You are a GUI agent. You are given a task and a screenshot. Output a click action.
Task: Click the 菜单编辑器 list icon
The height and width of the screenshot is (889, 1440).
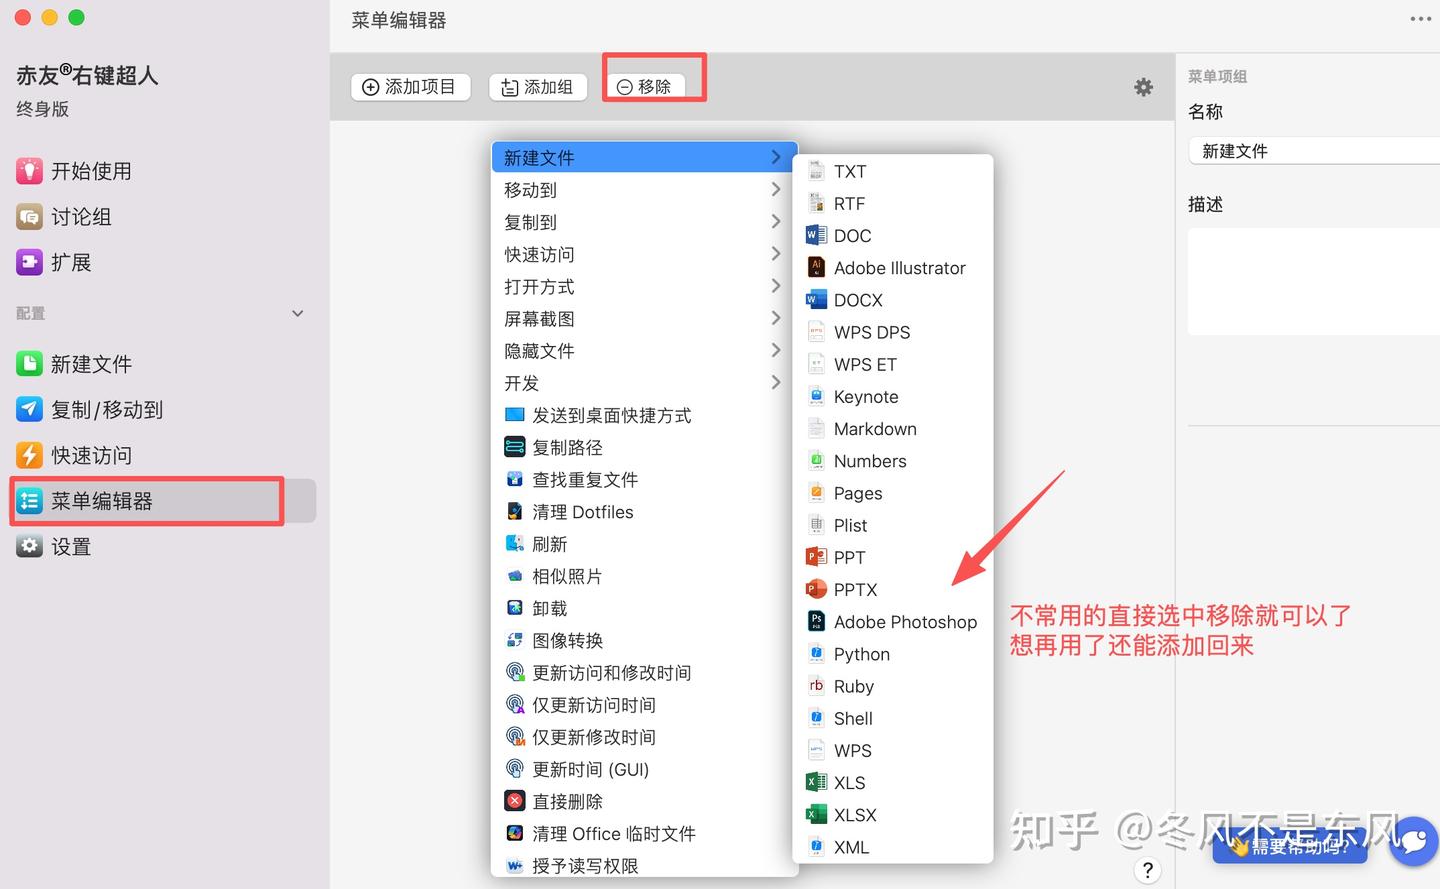pos(29,501)
